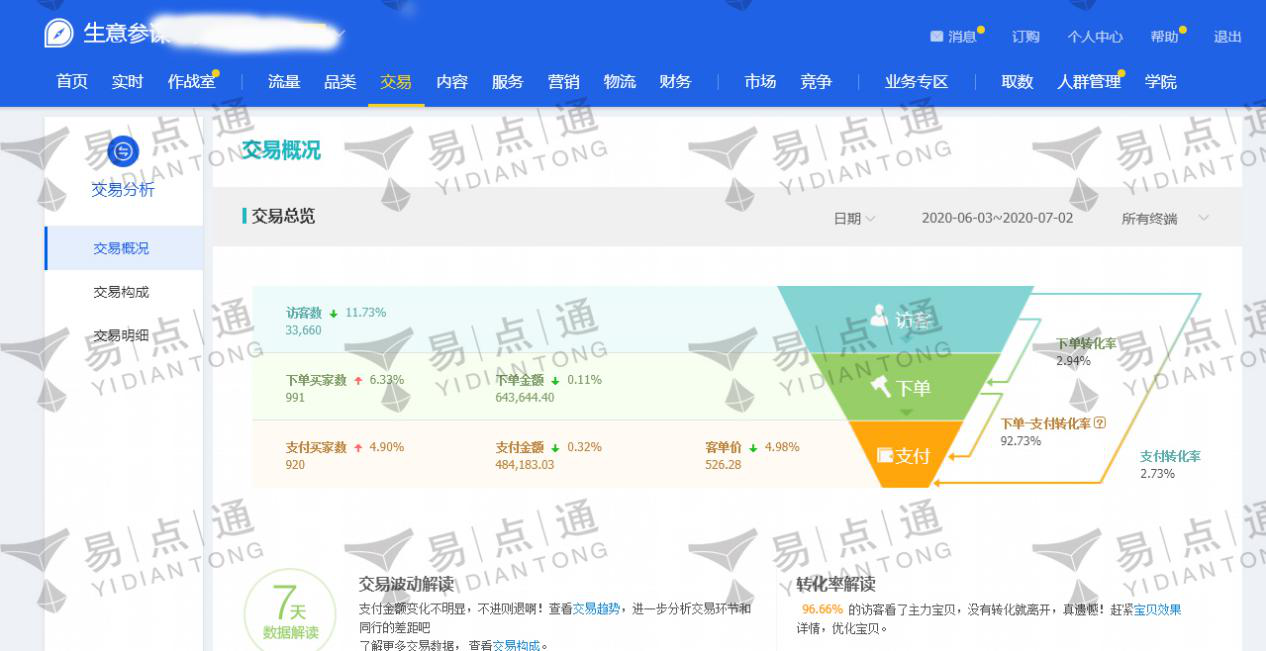Select 交易明细 in the sidebar

coord(121,336)
